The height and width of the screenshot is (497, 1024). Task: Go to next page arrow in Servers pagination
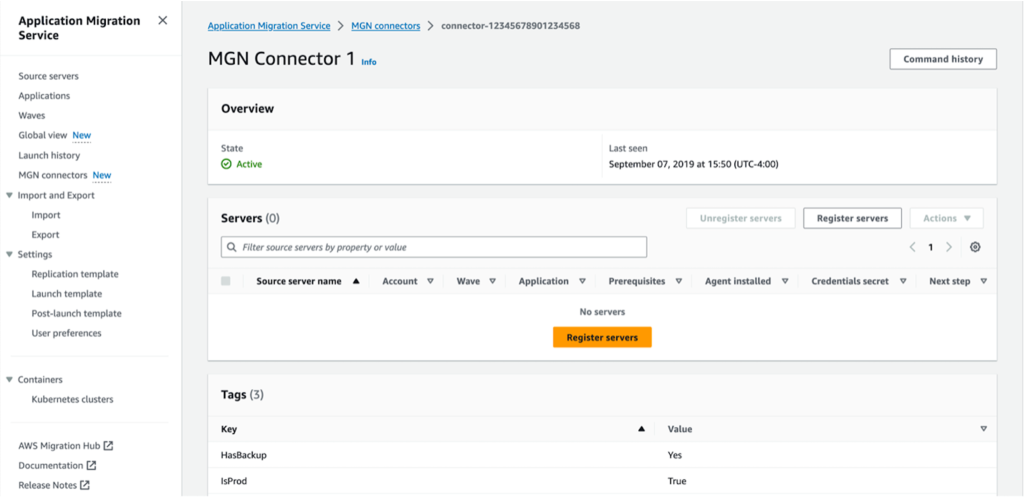[x=949, y=248]
